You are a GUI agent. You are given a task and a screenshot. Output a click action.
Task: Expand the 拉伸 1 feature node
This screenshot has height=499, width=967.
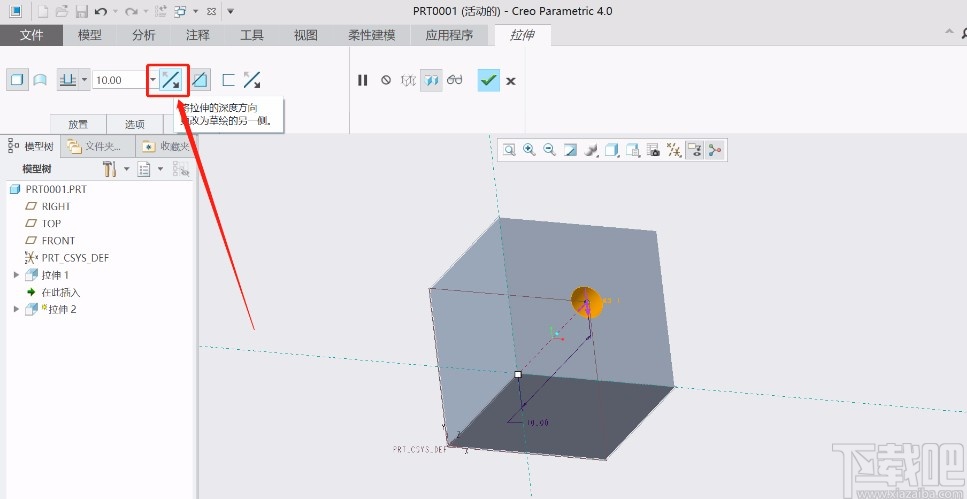click(x=17, y=274)
